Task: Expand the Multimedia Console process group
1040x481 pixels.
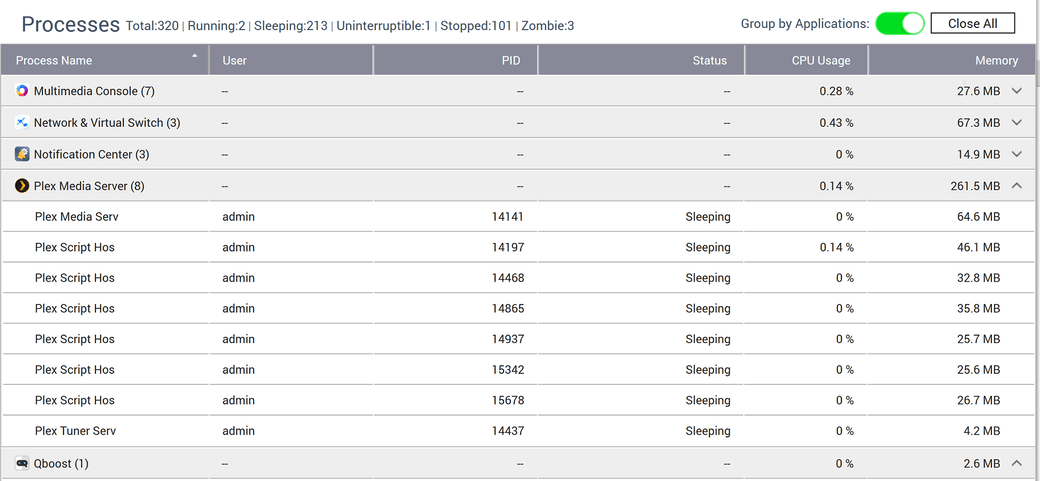Action: [x=1017, y=91]
